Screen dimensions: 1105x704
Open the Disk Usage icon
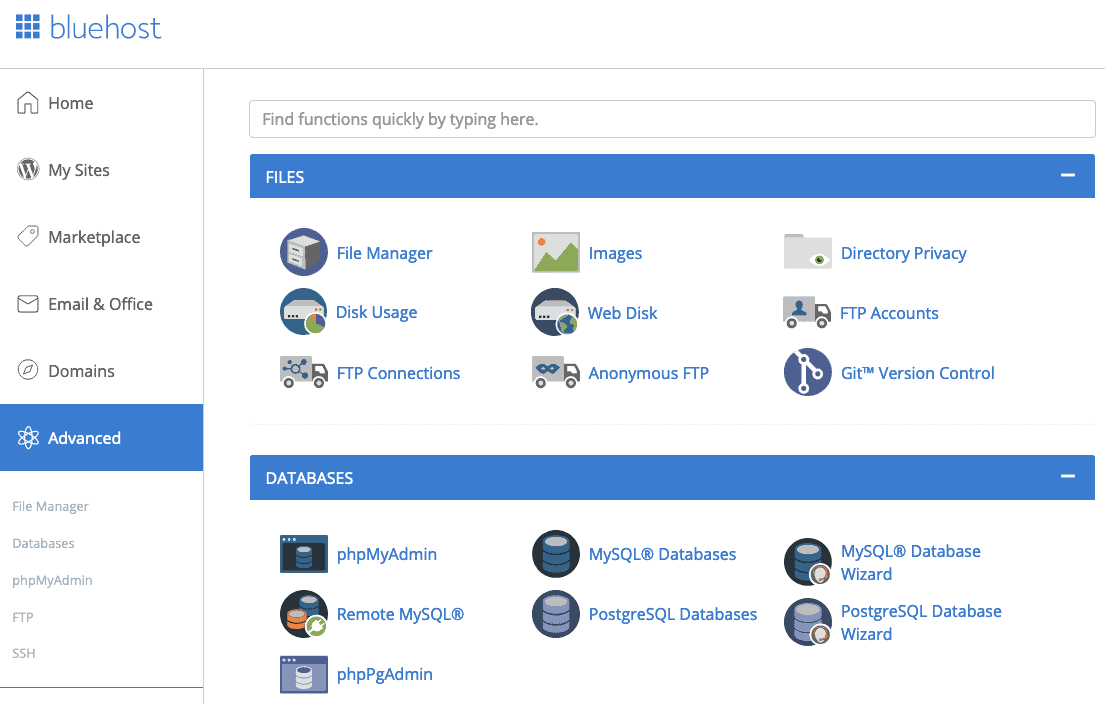[304, 313]
